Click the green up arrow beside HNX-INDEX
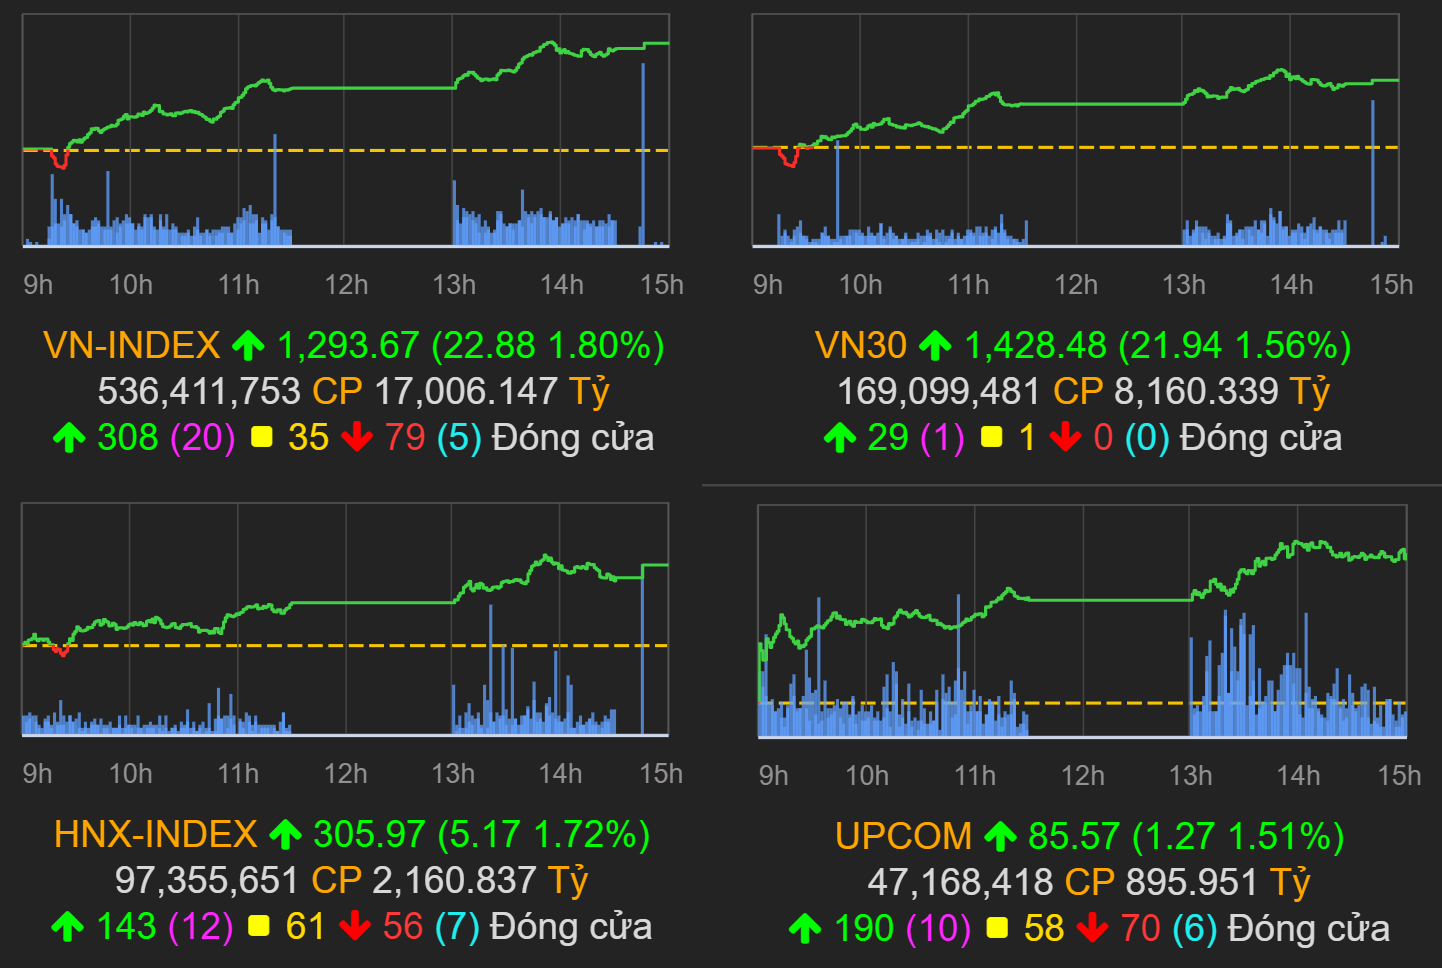The height and width of the screenshot is (968, 1442). click(285, 835)
